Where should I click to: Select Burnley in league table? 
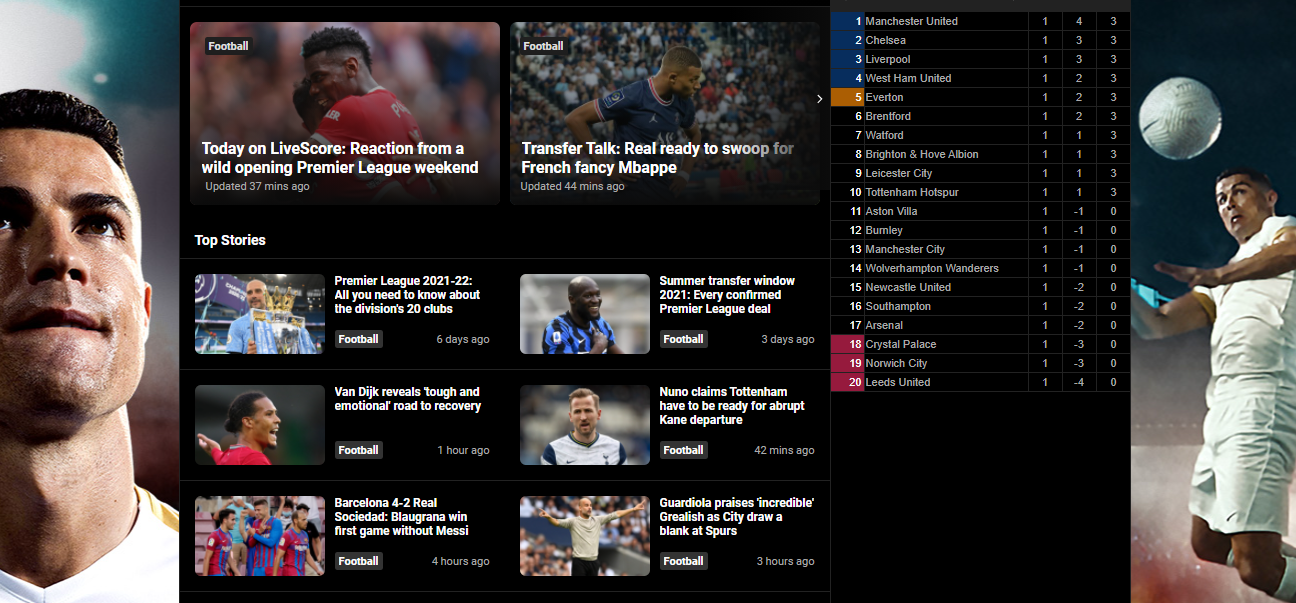pyautogui.click(x=980, y=230)
